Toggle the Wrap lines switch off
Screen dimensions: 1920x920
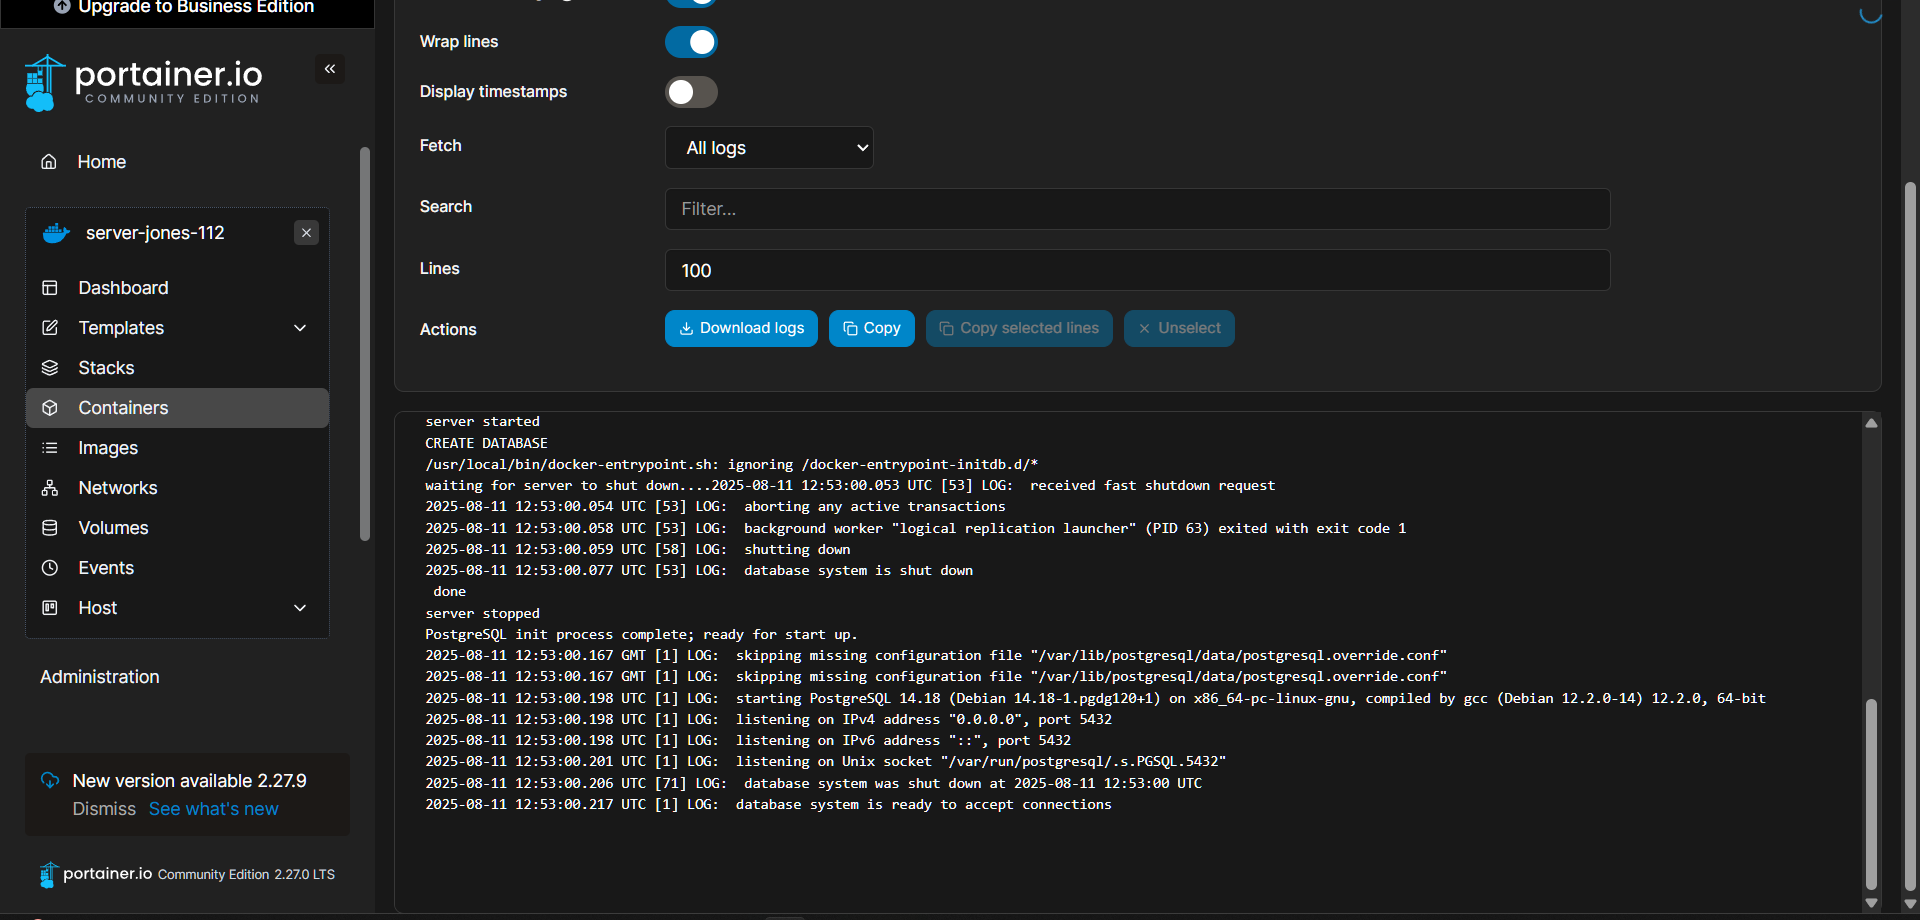coord(691,42)
